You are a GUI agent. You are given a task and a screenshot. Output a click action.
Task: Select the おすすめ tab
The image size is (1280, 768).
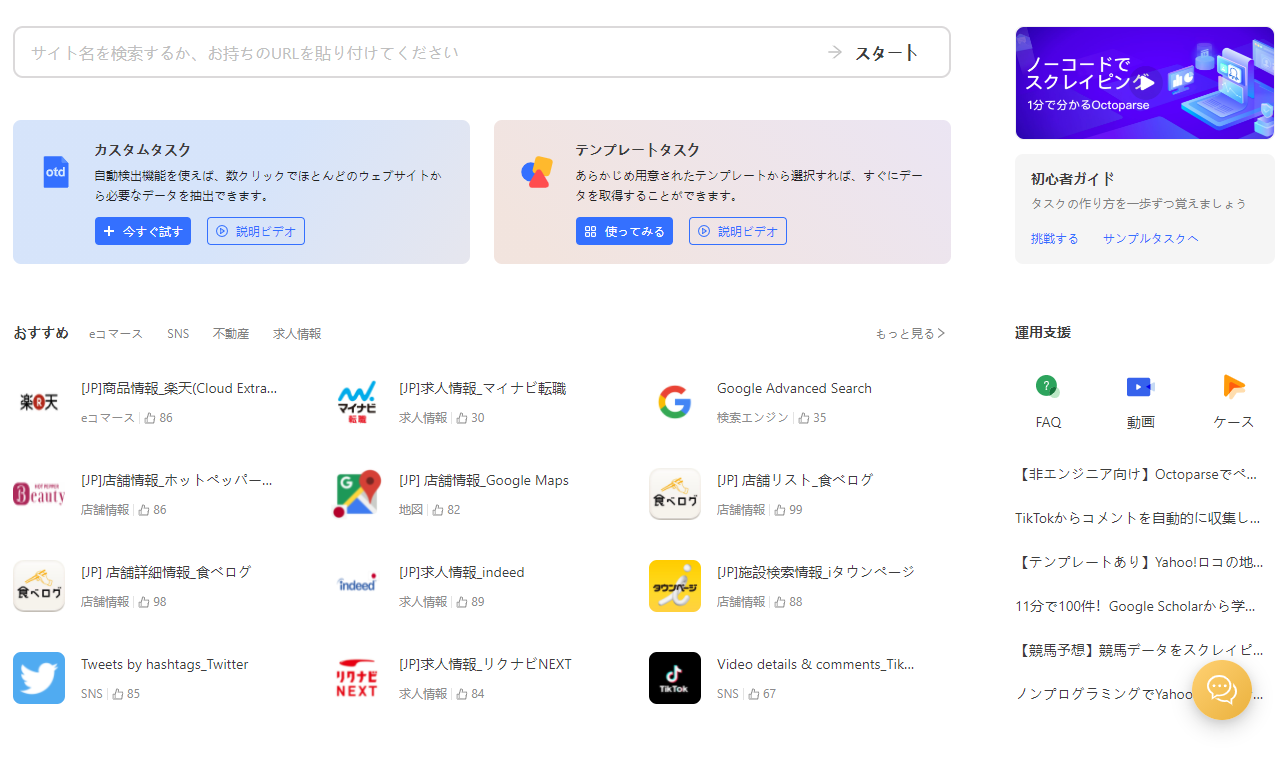[41, 333]
